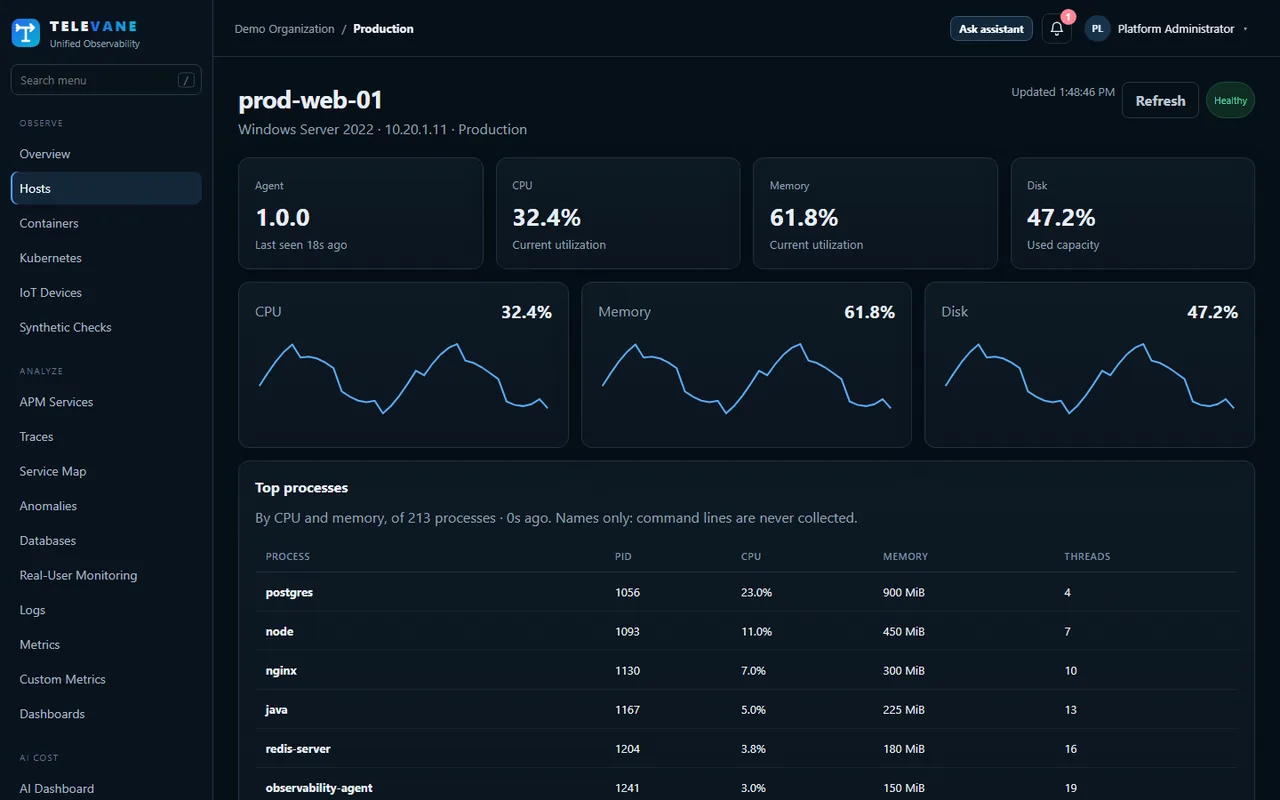The image size is (1280, 800).
Task: Refresh the host data
Action: [x=1160, y=101]
